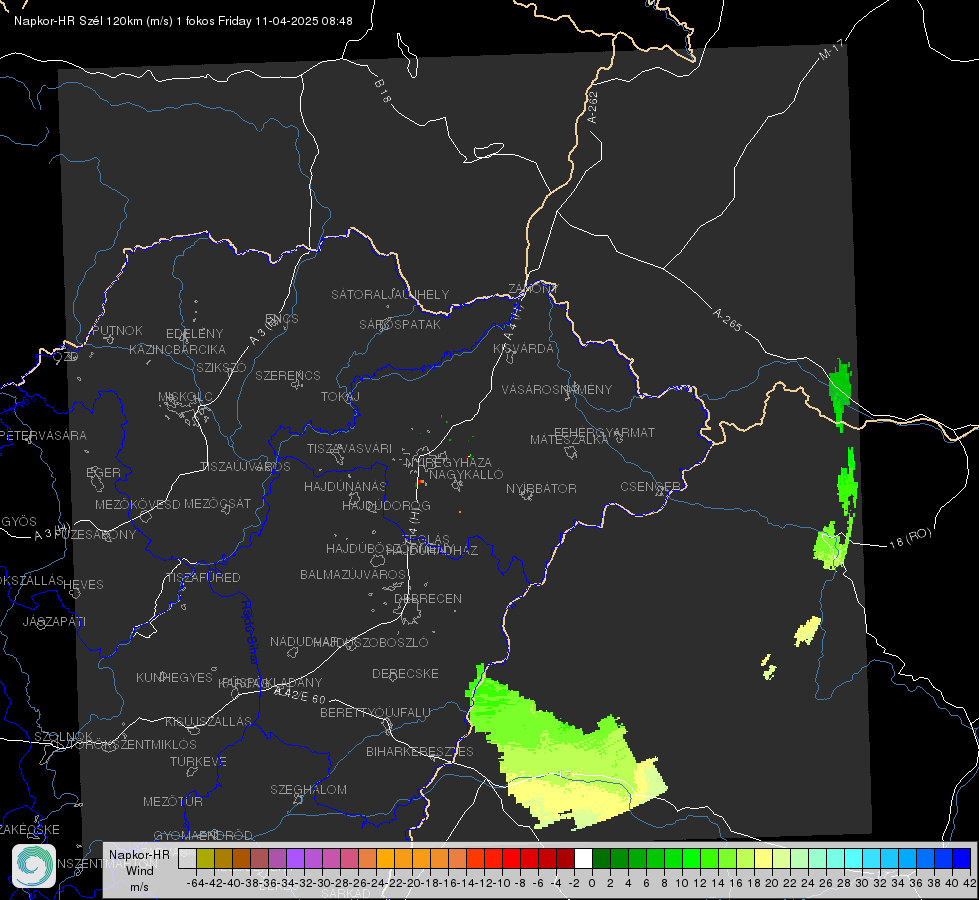Viewport: 979px width, 900px height.
Task: Click the MEZŐCSÁT town label
Action: click(x=217, y=503)
